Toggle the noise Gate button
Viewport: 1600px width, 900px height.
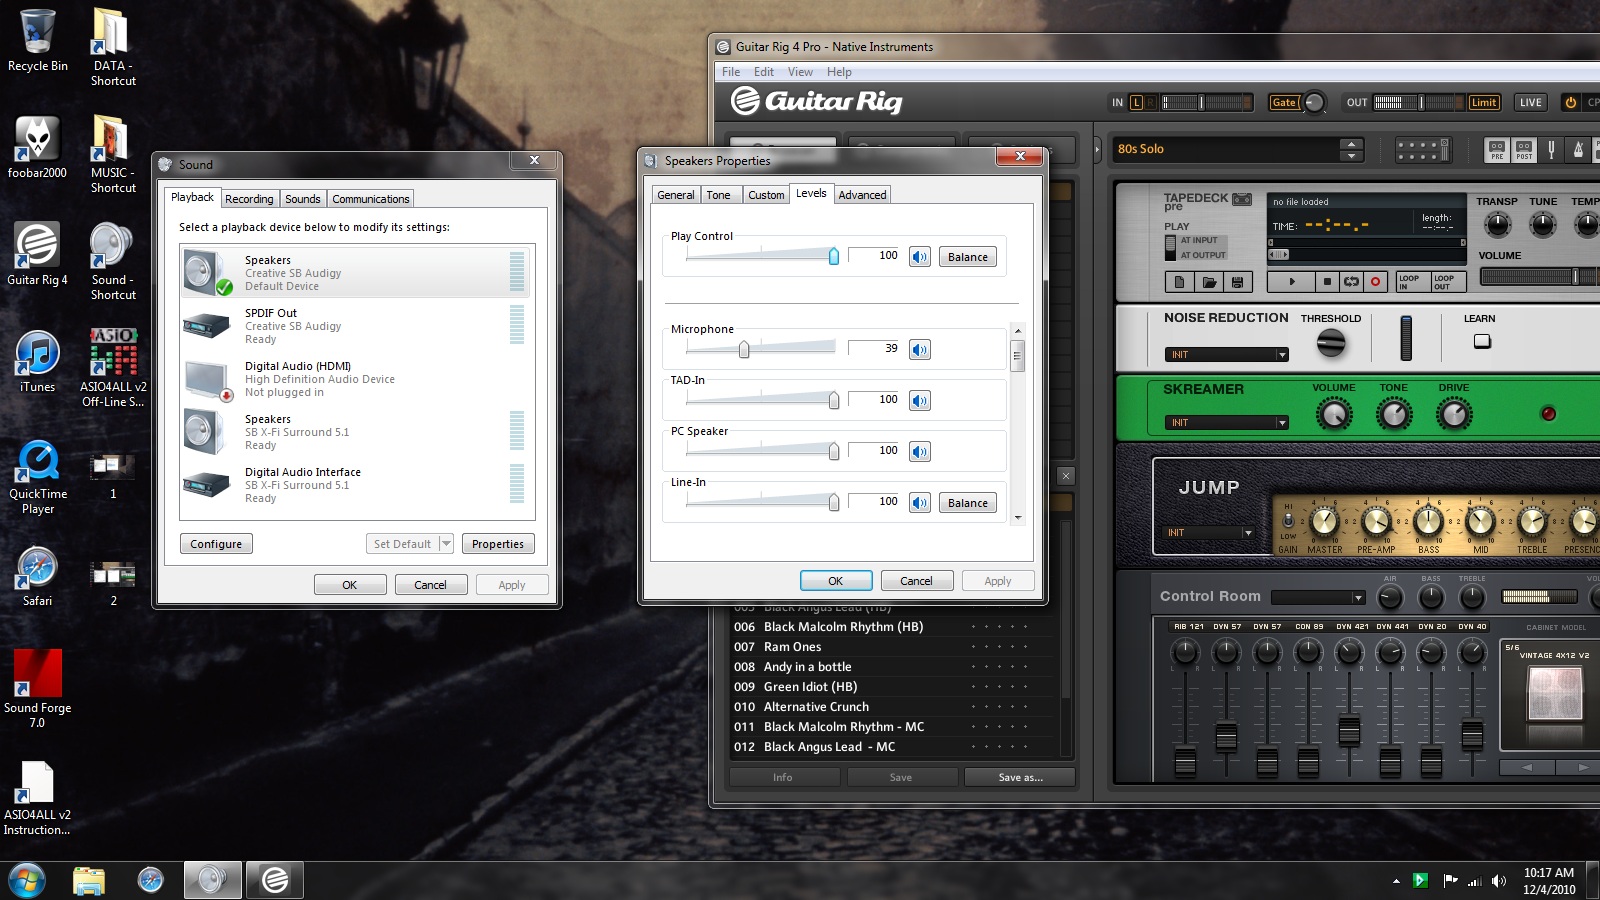[x=1284, y=102]
